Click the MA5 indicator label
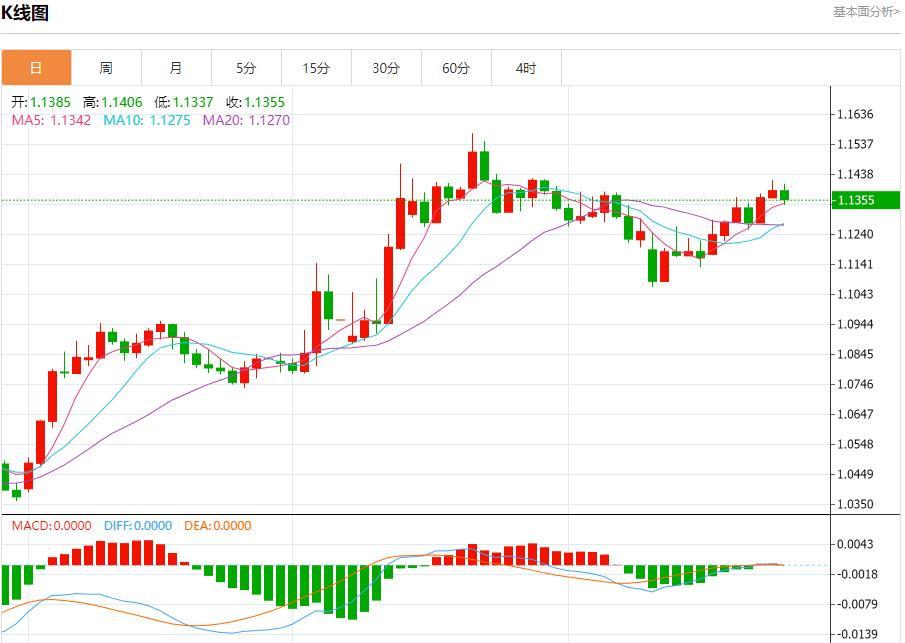This screenshot has width=905, height=643. (x=51, y=120)
